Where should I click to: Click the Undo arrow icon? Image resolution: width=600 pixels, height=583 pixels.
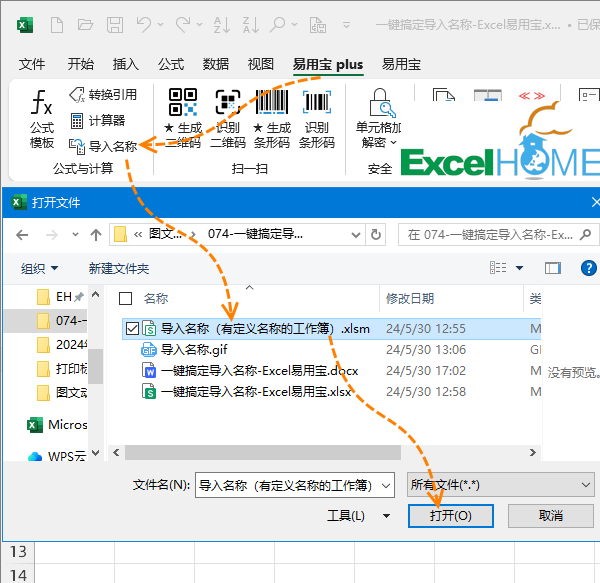[x=144, y=25]
